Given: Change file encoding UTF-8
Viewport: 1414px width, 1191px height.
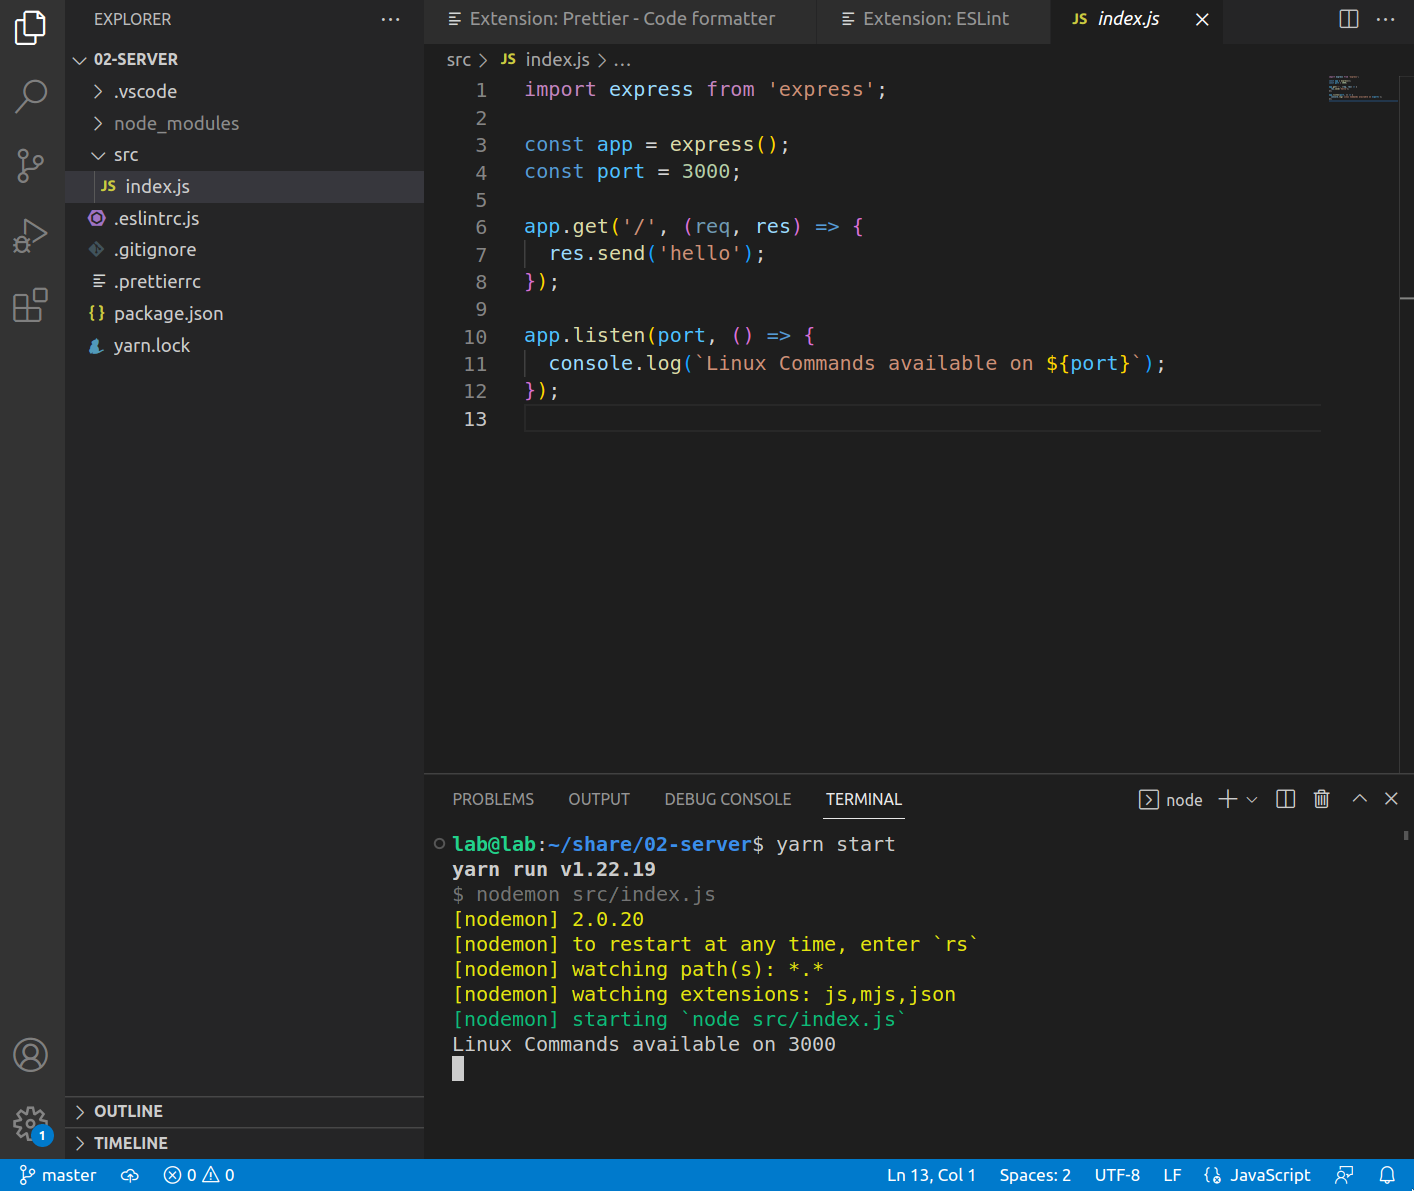Looking at the screenshot, I should point(1117,1175).
